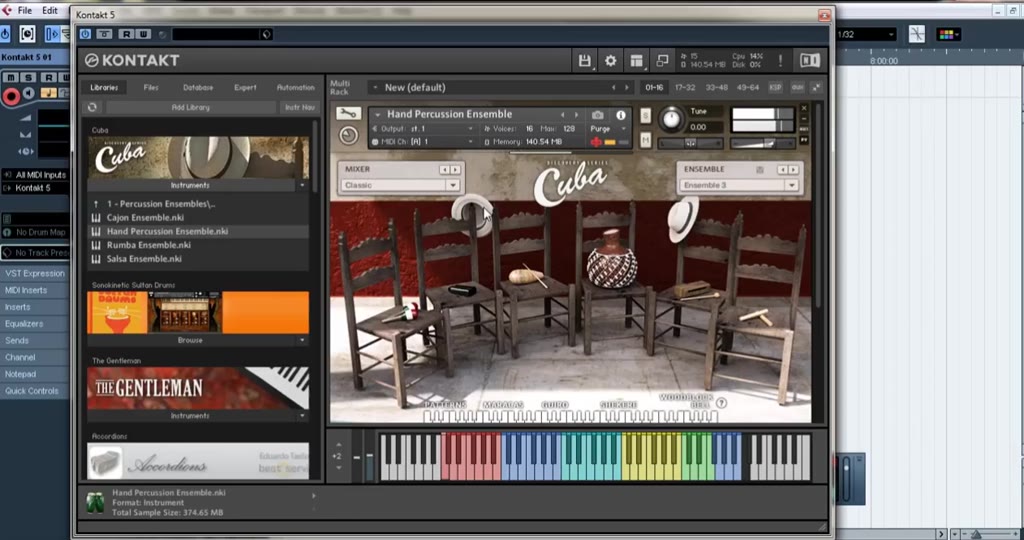1024x540 pixels.
Task: Click the Add Library button
Action: point(191,107)
